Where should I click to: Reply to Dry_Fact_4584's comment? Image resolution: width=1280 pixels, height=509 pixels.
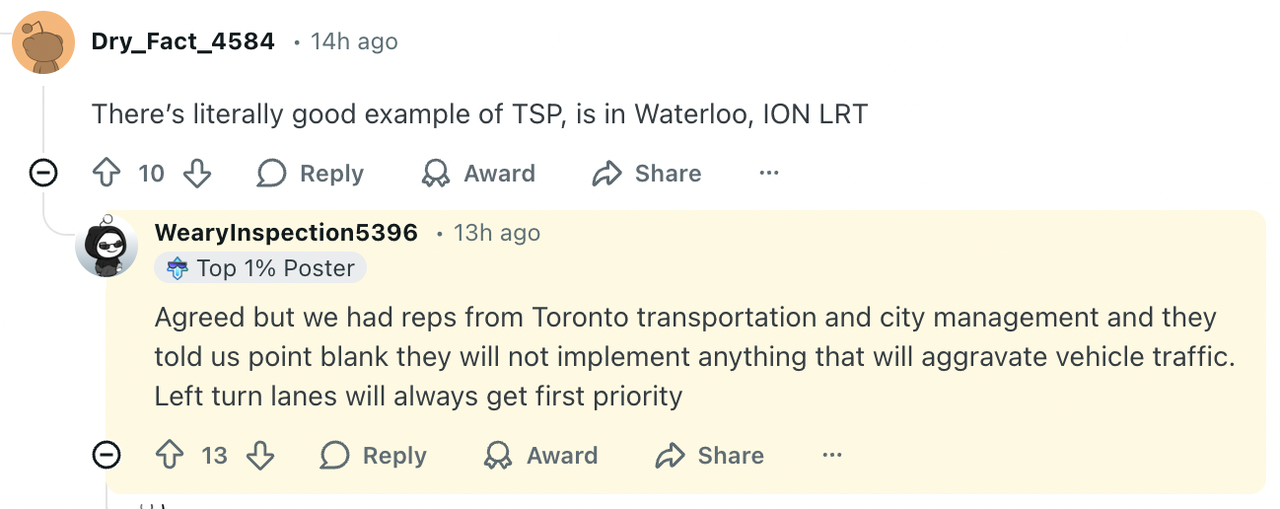pyautogui.click(x=310, y=174)
